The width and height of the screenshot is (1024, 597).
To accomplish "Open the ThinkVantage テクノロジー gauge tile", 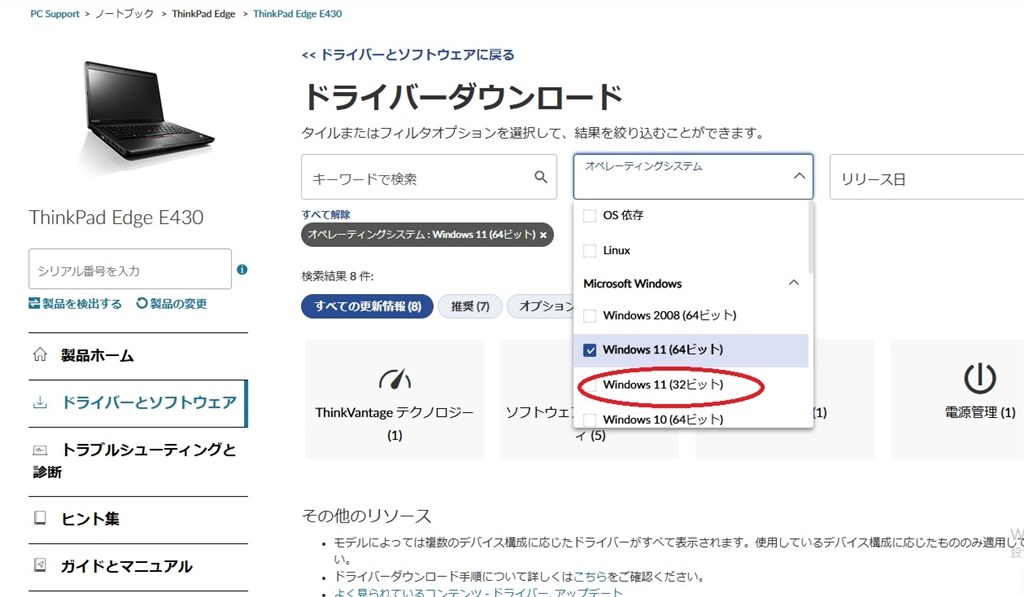I will 394,398.
